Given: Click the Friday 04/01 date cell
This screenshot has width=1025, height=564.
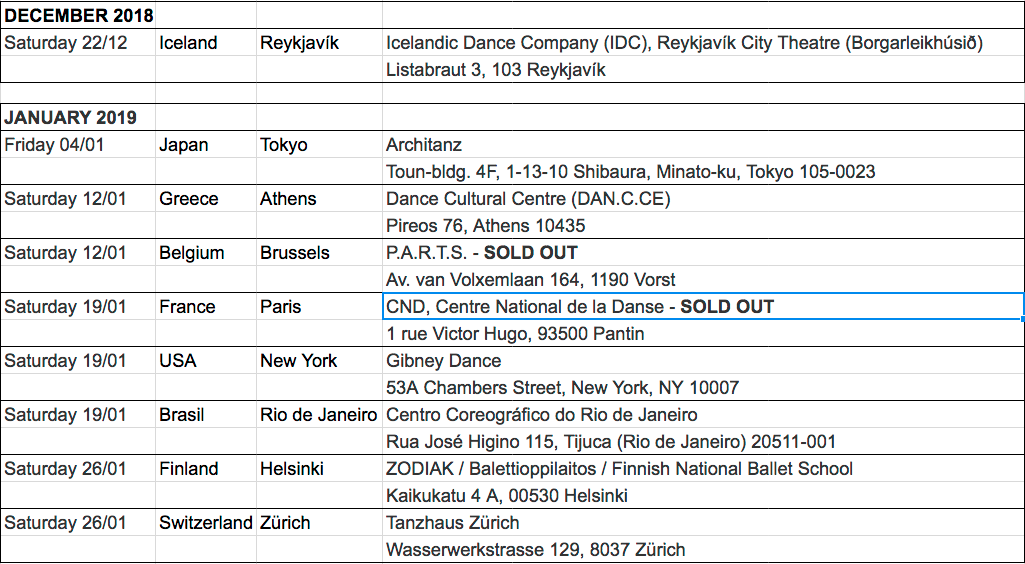Looking at the screenshot, I should [78, 144].
